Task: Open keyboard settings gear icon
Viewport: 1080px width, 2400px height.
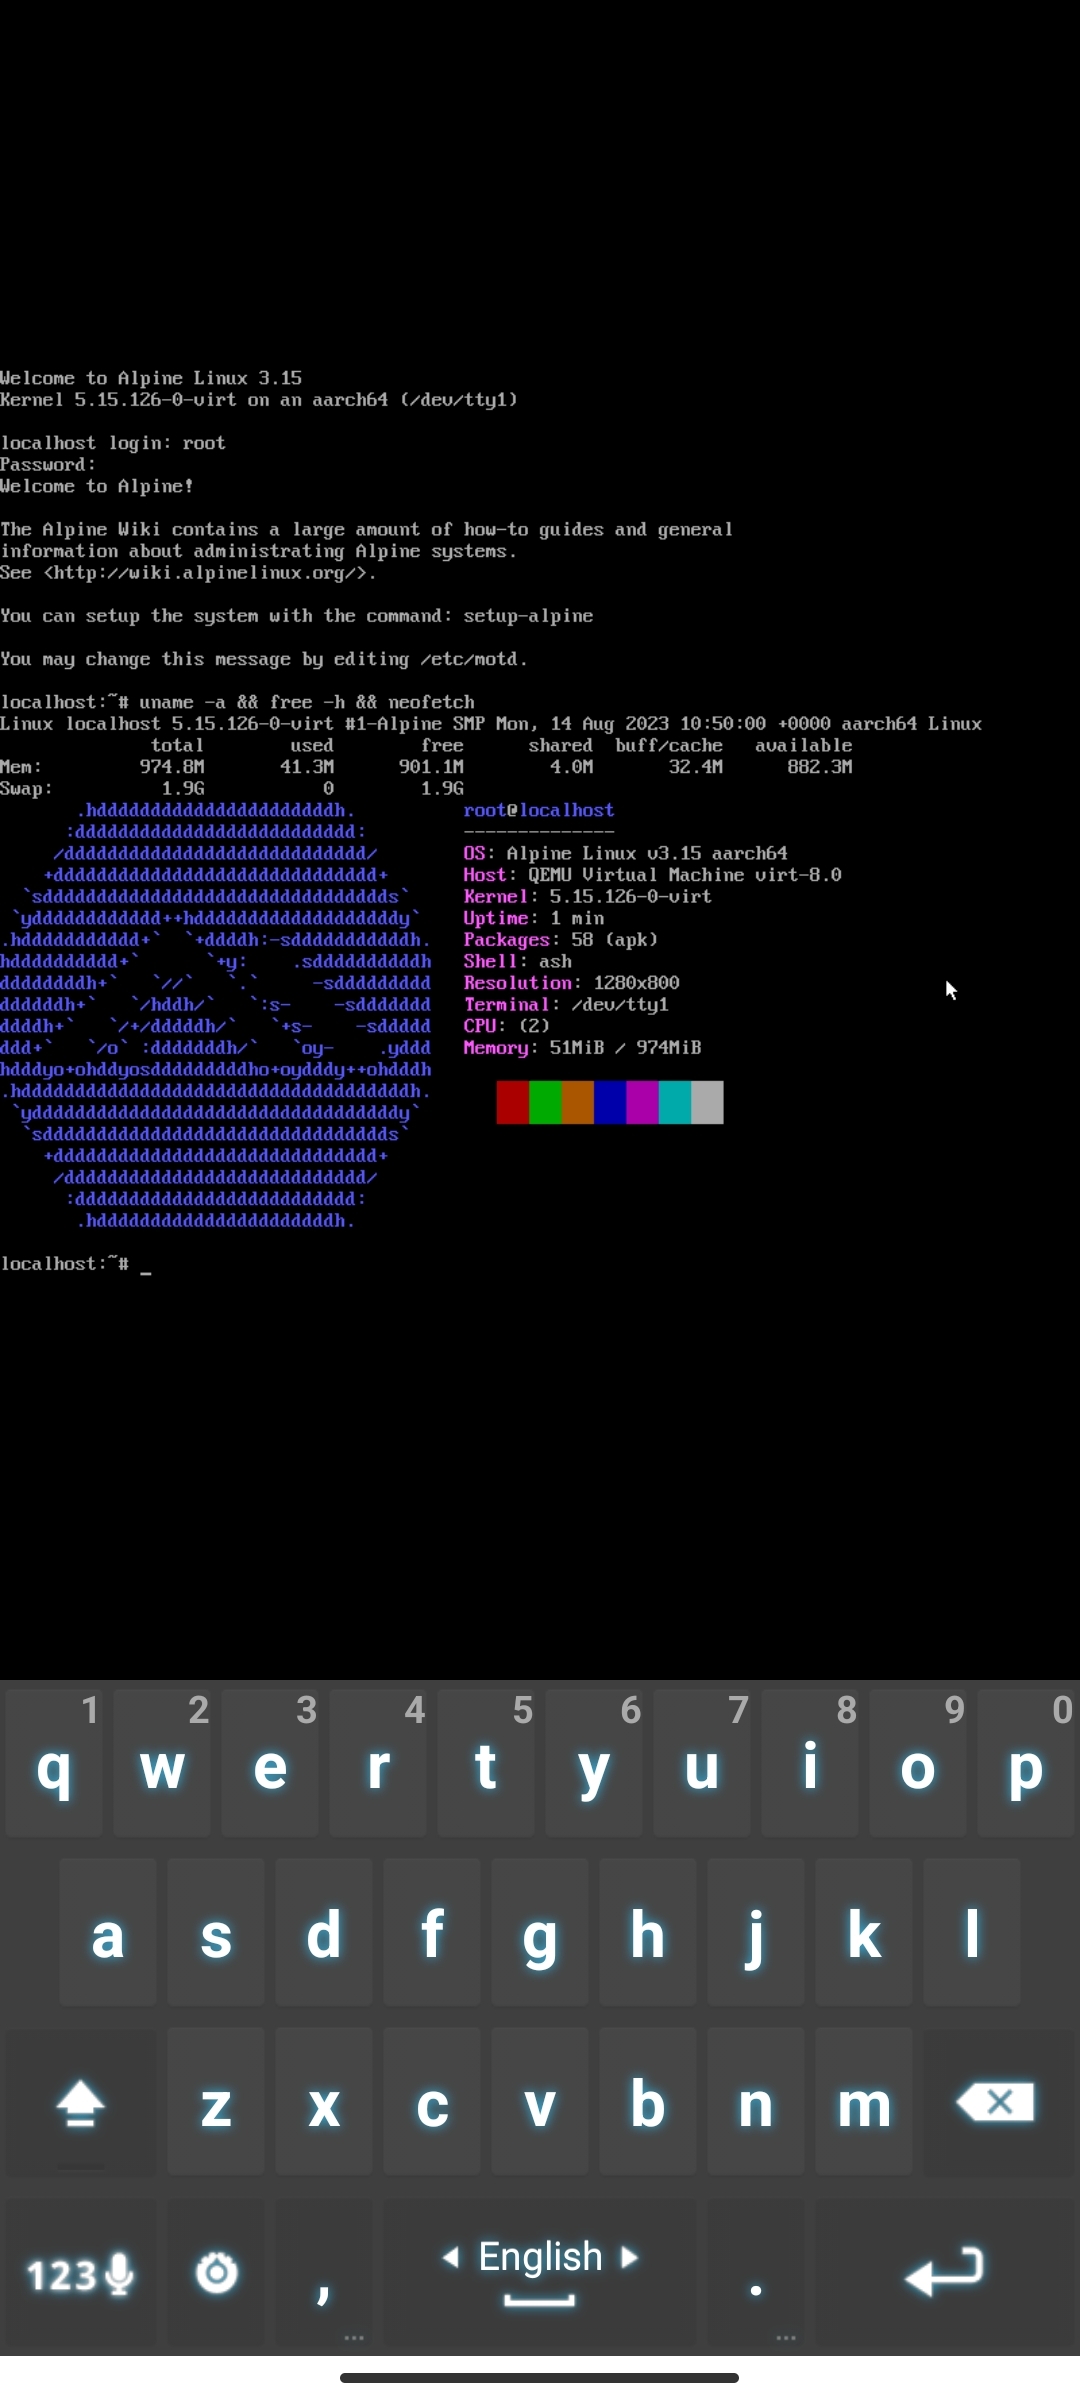Action: (216, 2274)
